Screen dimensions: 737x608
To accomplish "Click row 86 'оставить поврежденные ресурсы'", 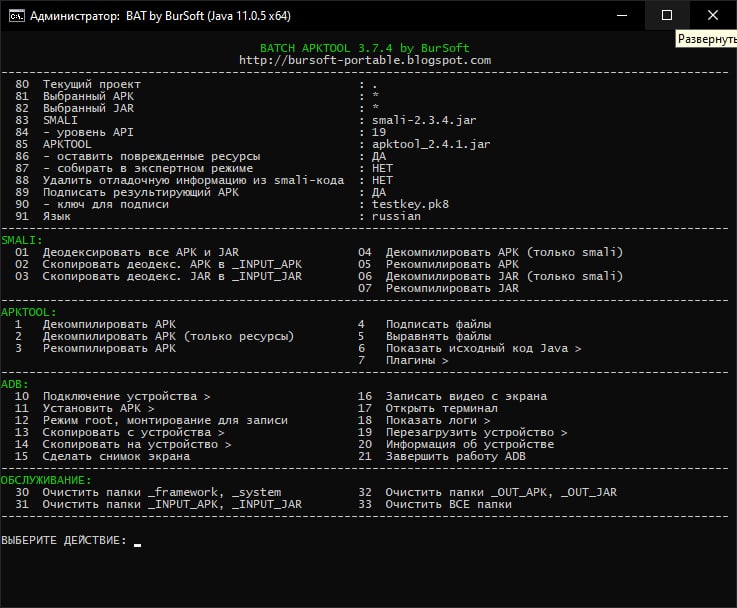I will pyautogui.click(x=200, y=156).
